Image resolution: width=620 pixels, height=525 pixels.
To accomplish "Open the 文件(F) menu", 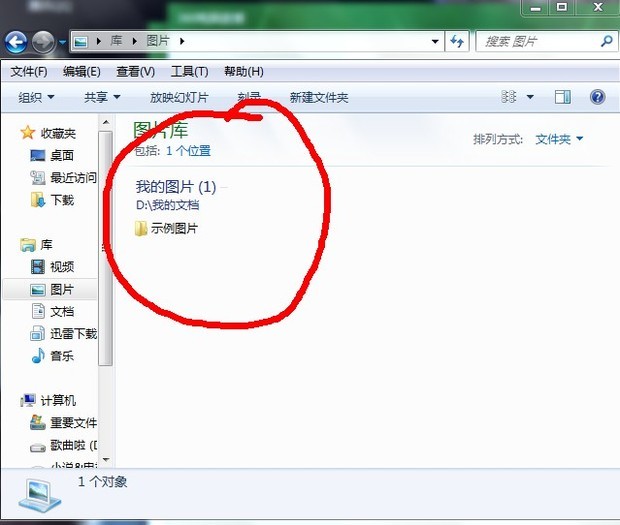I will [29, 72].
